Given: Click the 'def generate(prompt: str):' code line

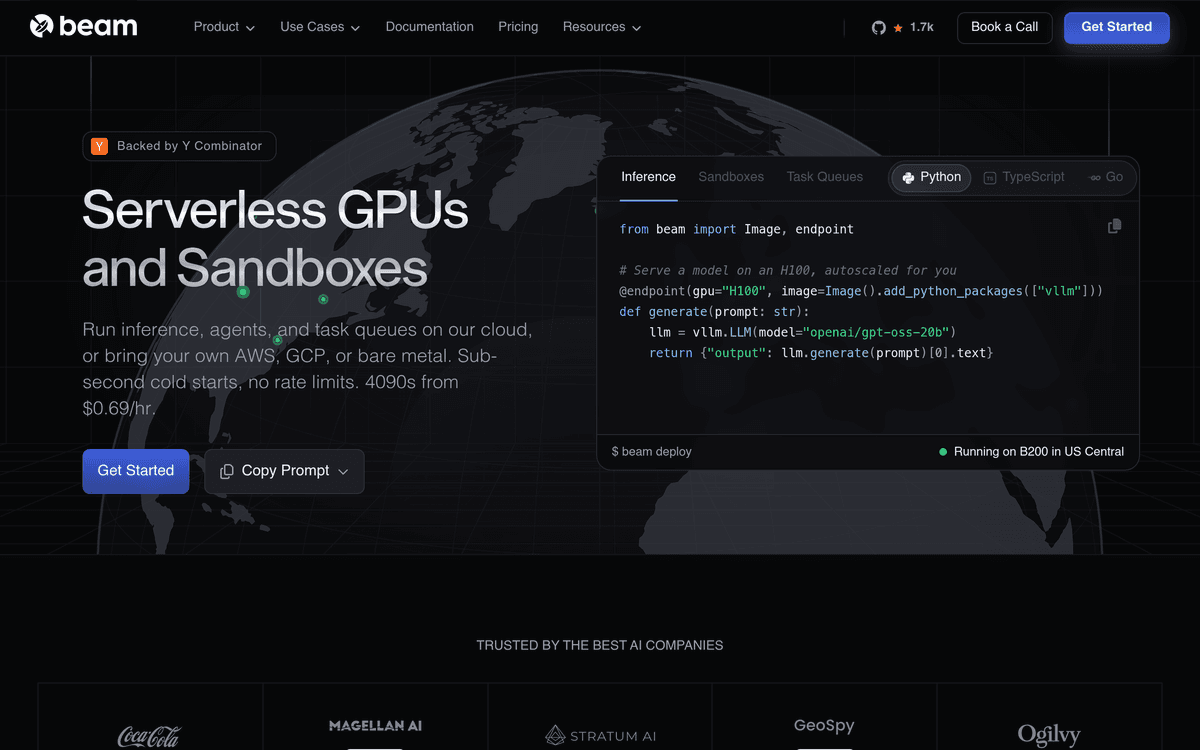Looking at the screenshot, I should tap(713, 311).
